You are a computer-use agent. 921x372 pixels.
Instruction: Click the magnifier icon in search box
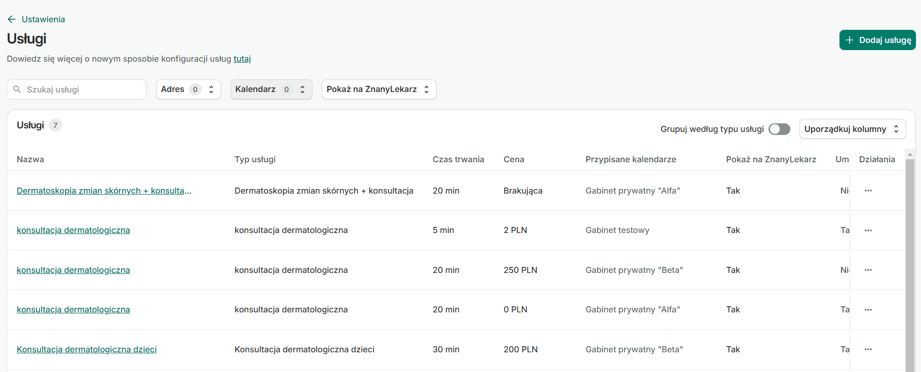17,90
